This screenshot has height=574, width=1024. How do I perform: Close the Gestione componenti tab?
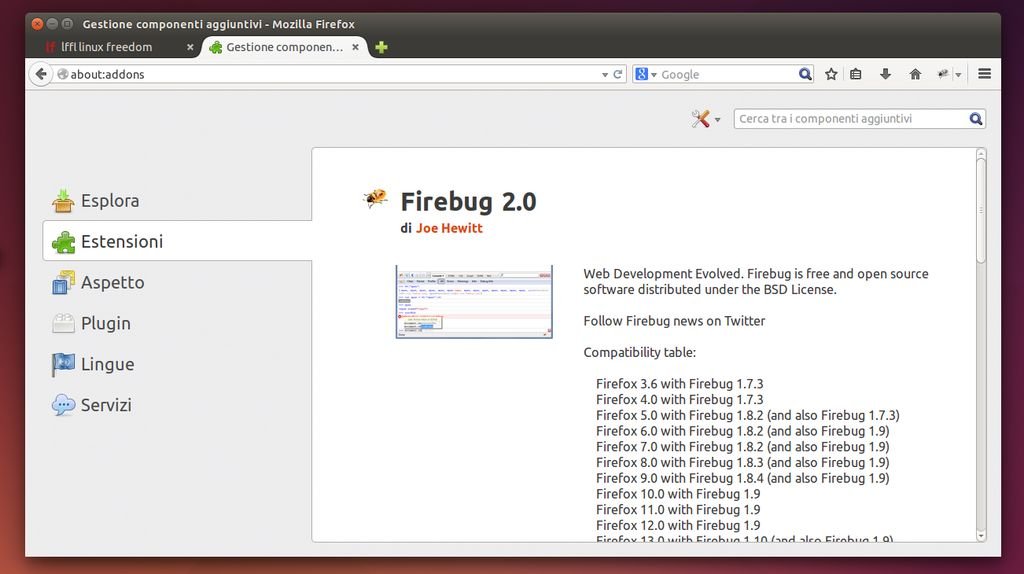pyautogui.click(x=355, y=47)
